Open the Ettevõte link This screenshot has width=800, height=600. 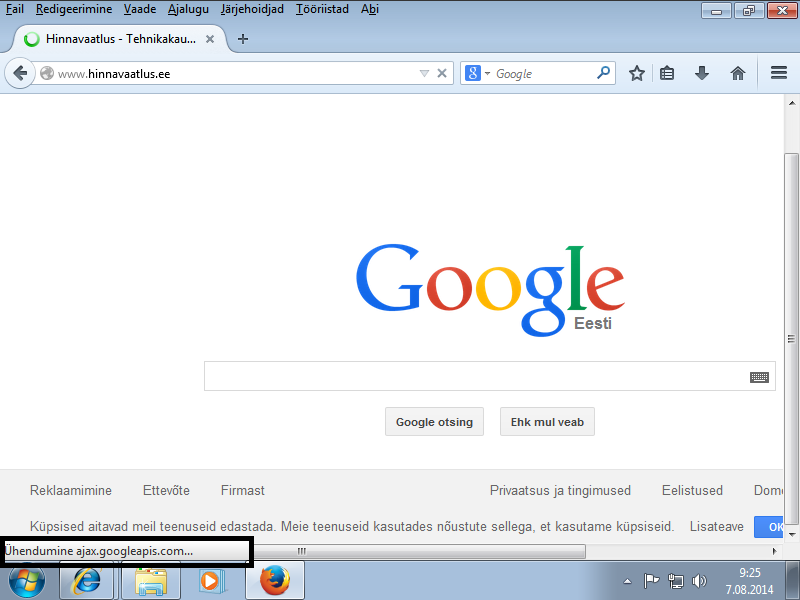tap(166, 490)
